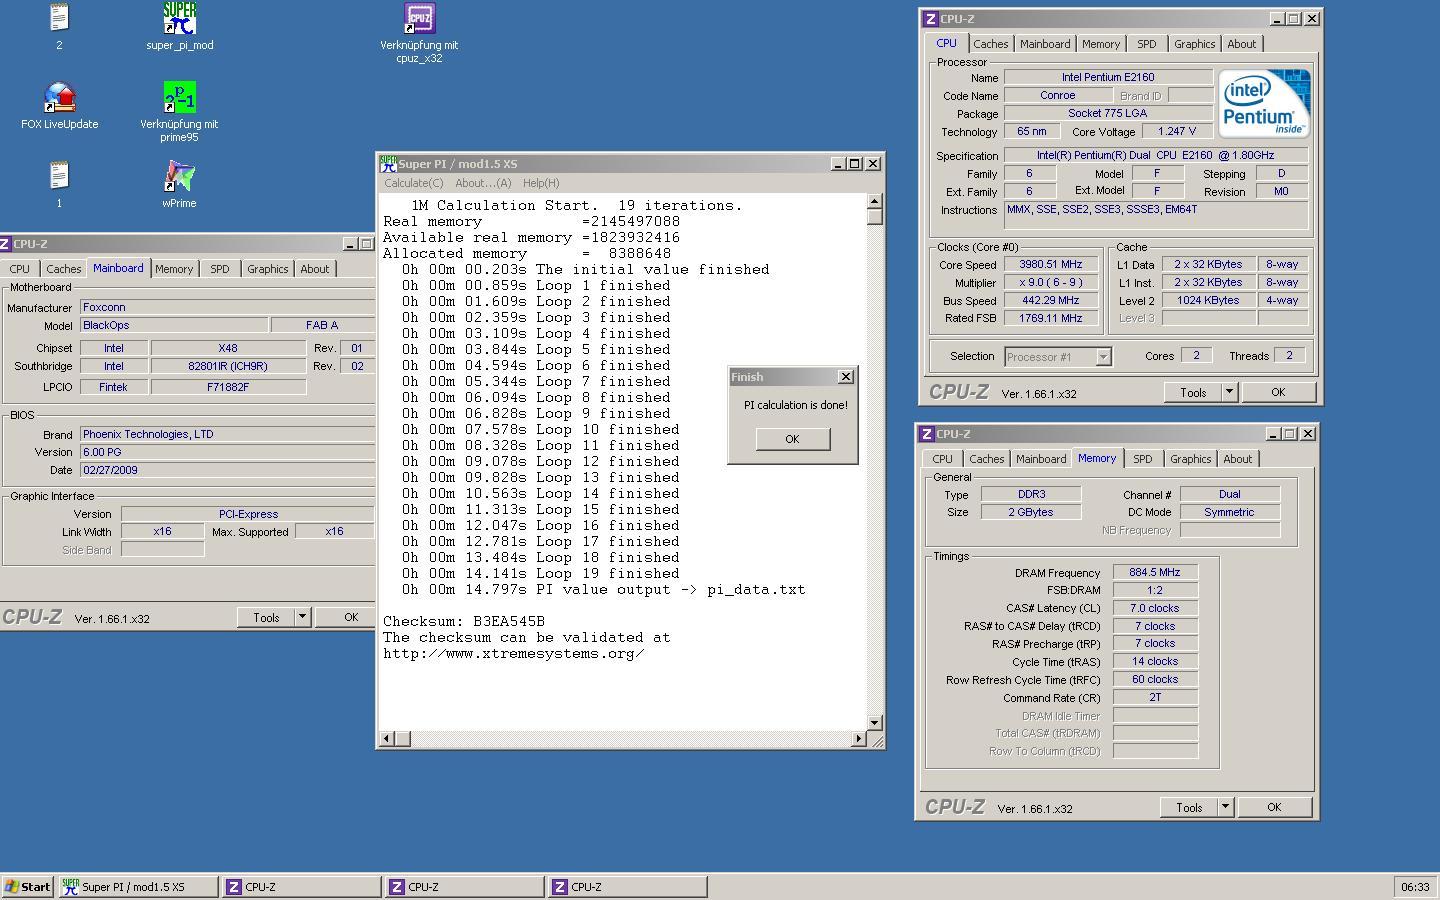The width and height of the screenshot is (1440, 900).
Task: Expand the Processor #1 selection dropdown
Action: pyautogui.click(x=1103, y=357)
